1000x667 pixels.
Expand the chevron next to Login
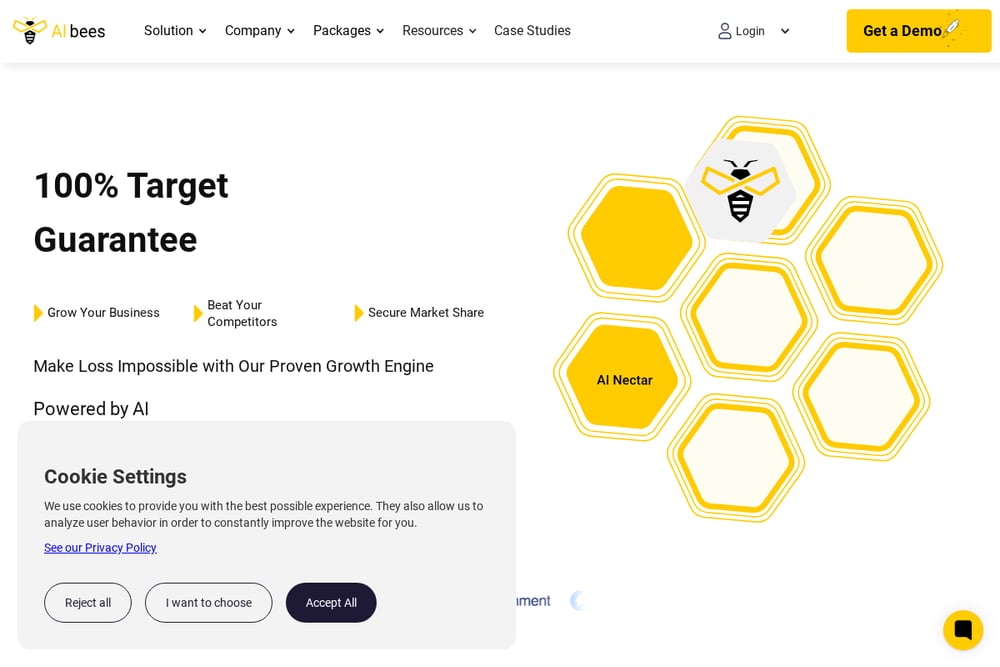[785, 31]
